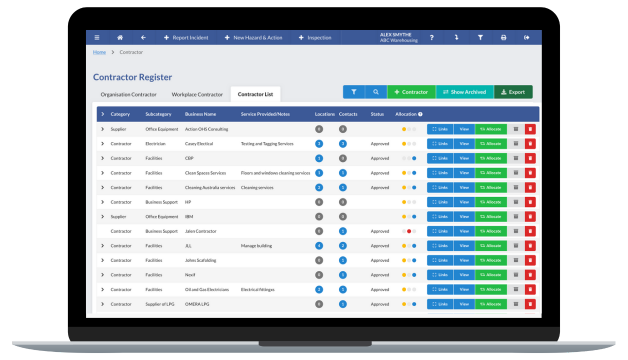
Task: Click the back arrow in the top bar
Action: pos(143,38)
